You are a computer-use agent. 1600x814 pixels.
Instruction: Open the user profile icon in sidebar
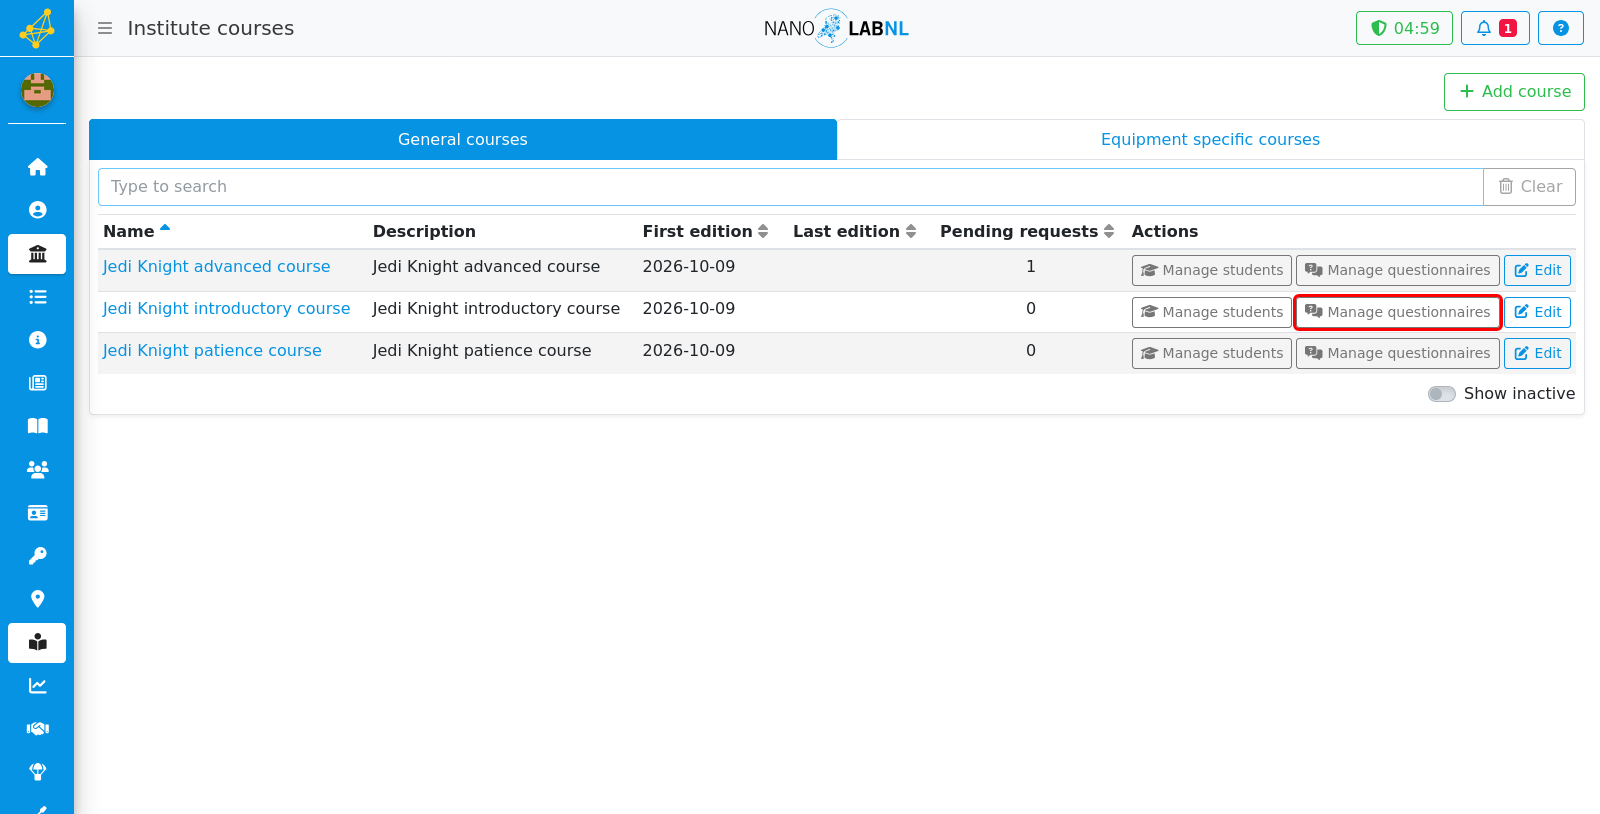point(37,210)
